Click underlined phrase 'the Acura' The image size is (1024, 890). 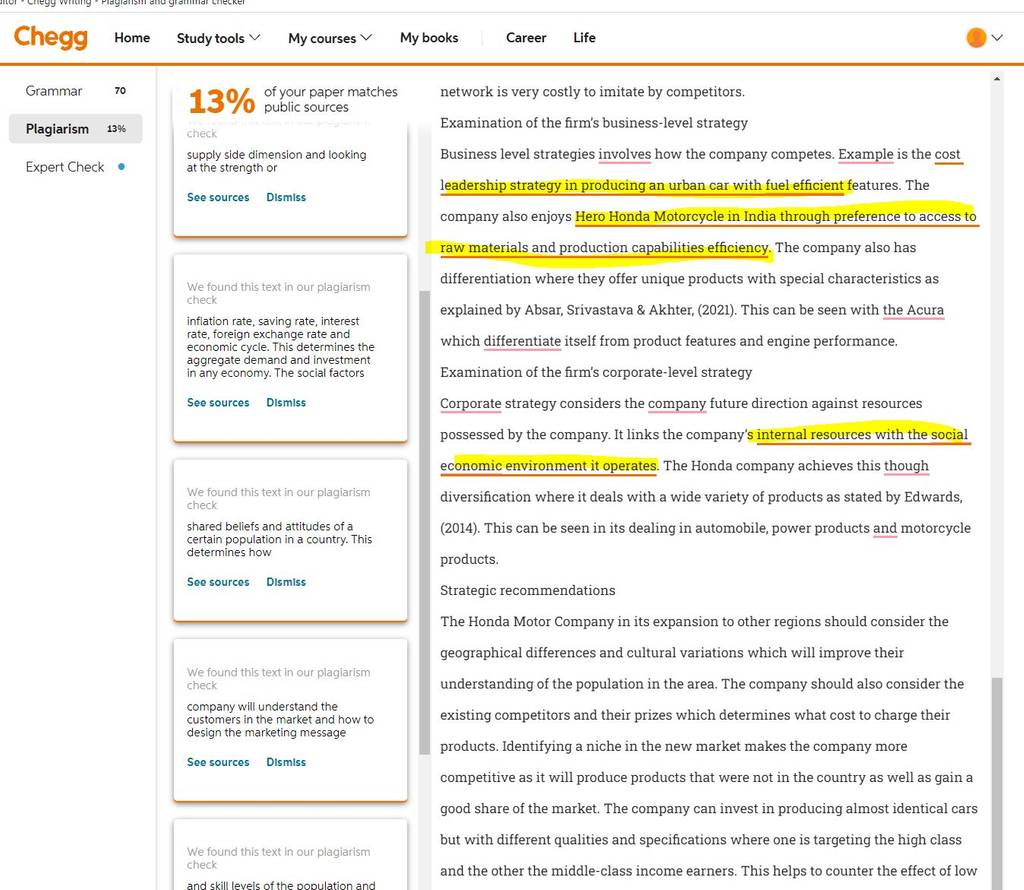[913, 310]
